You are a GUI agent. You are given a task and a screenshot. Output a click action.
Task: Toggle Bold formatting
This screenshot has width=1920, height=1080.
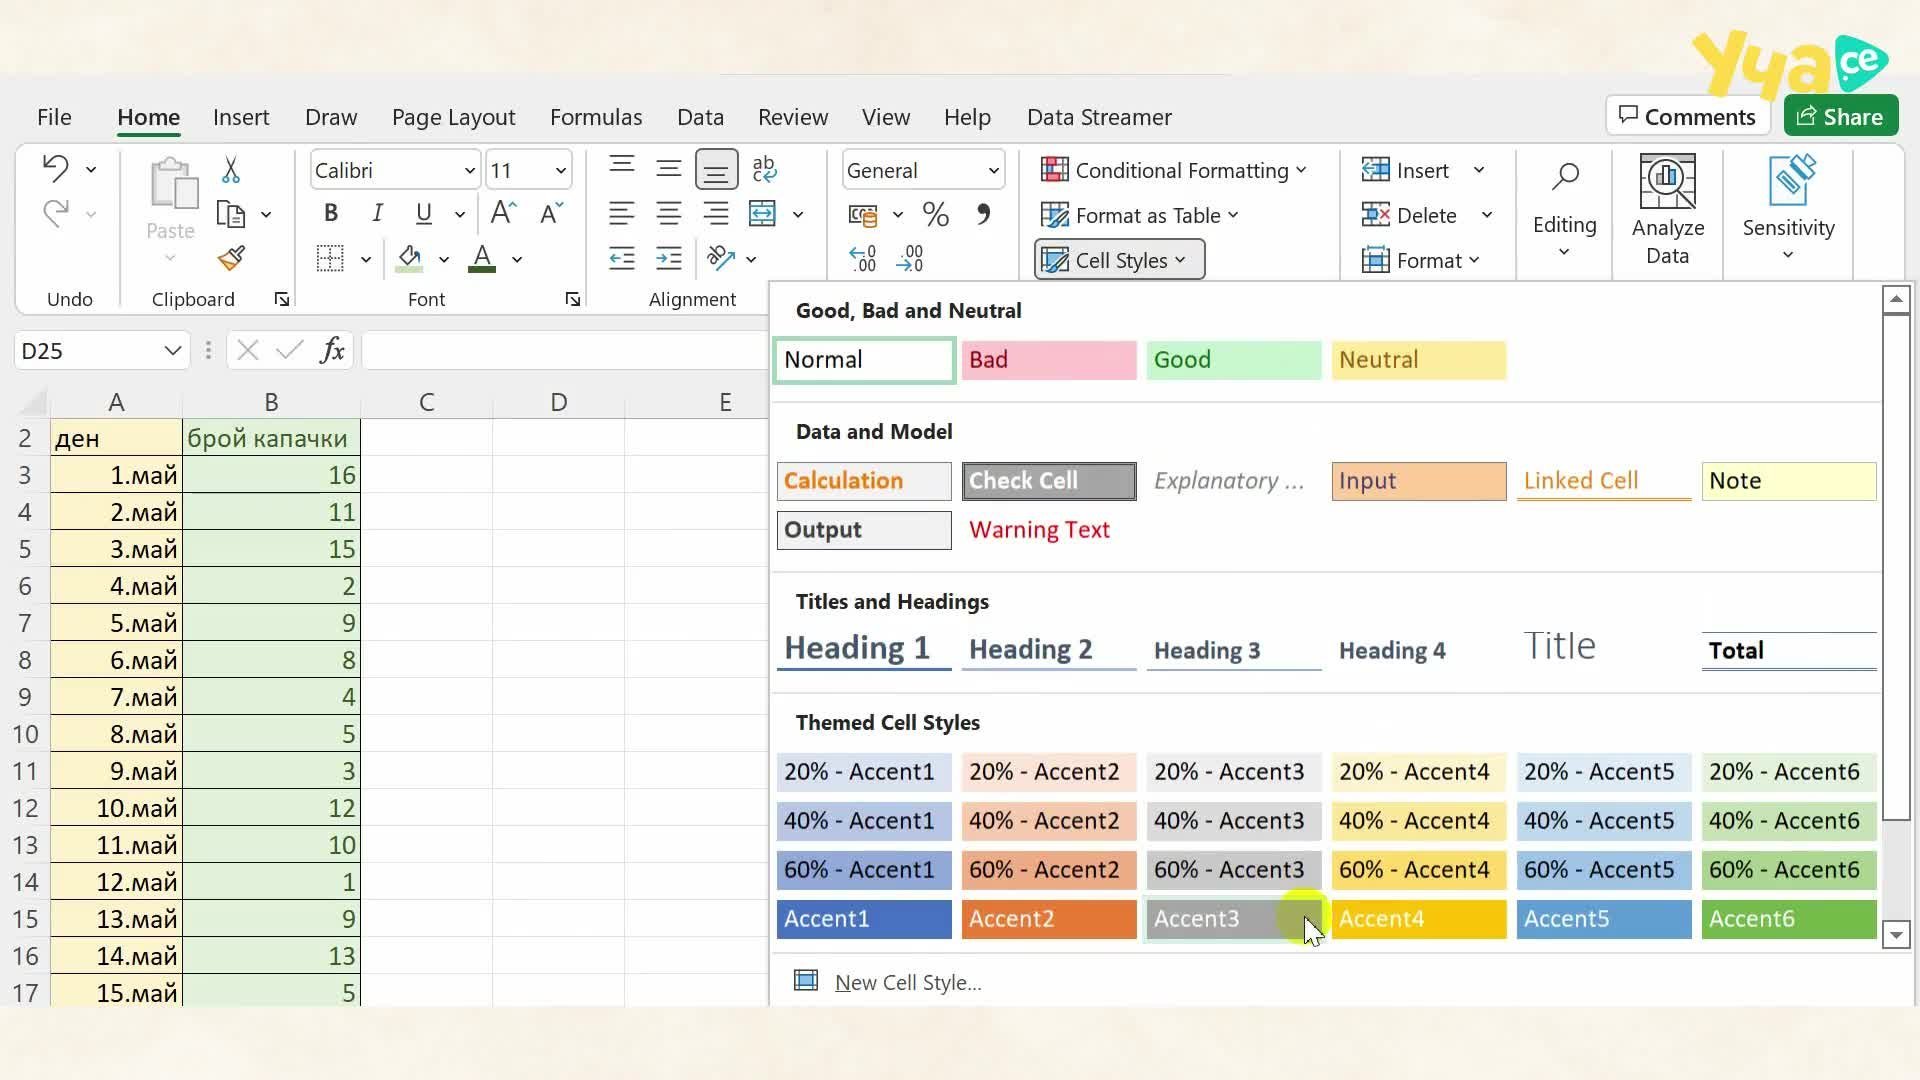pyautogui.click(x=331, y=213)
